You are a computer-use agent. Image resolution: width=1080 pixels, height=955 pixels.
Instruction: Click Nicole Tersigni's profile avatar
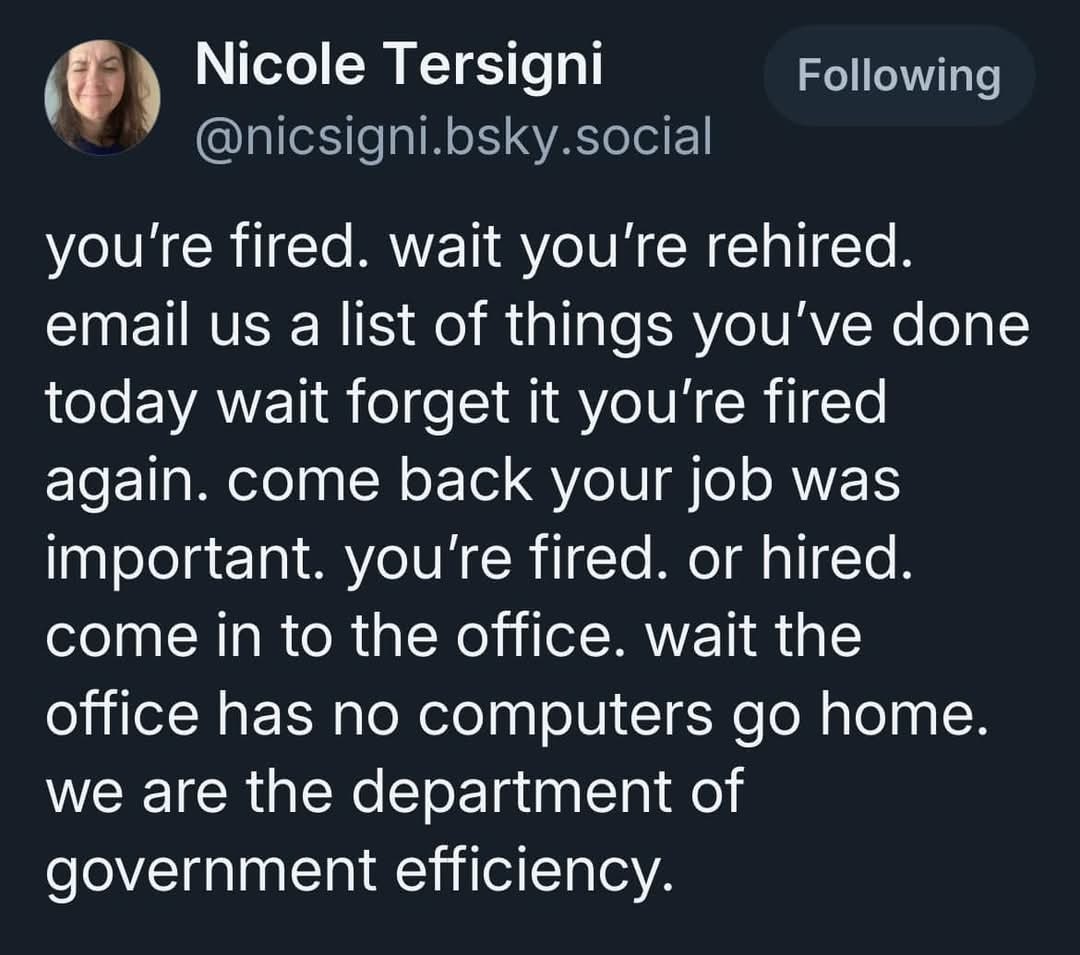pos(103,98)
